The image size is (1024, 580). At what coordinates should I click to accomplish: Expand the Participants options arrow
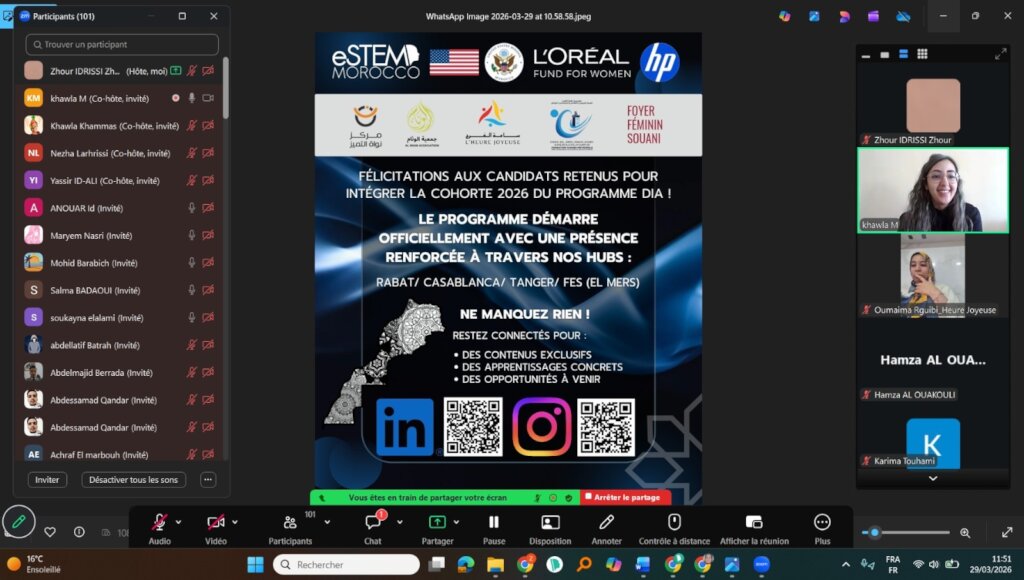[327, 522]
